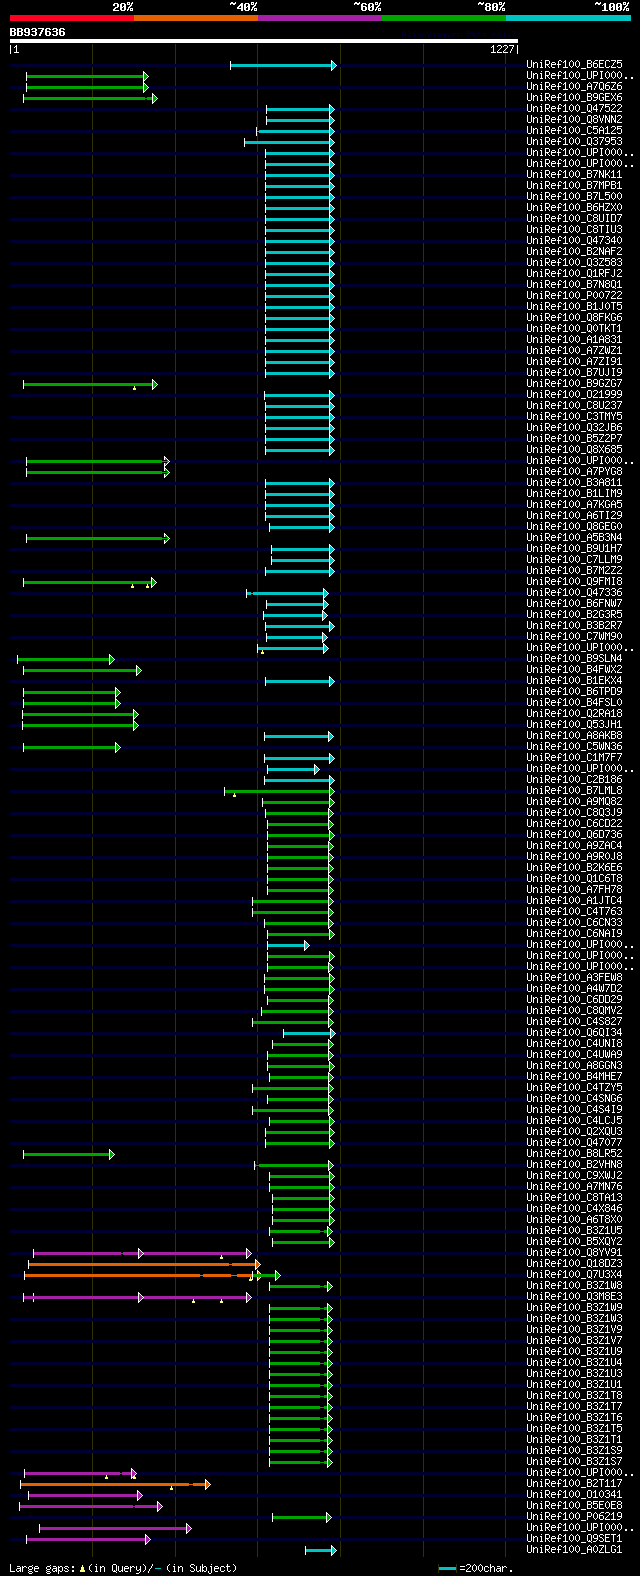This screenshot has width=640, height=1576.
Task: Select label UniRef100_Q7U3X4
Action: 574,1275
